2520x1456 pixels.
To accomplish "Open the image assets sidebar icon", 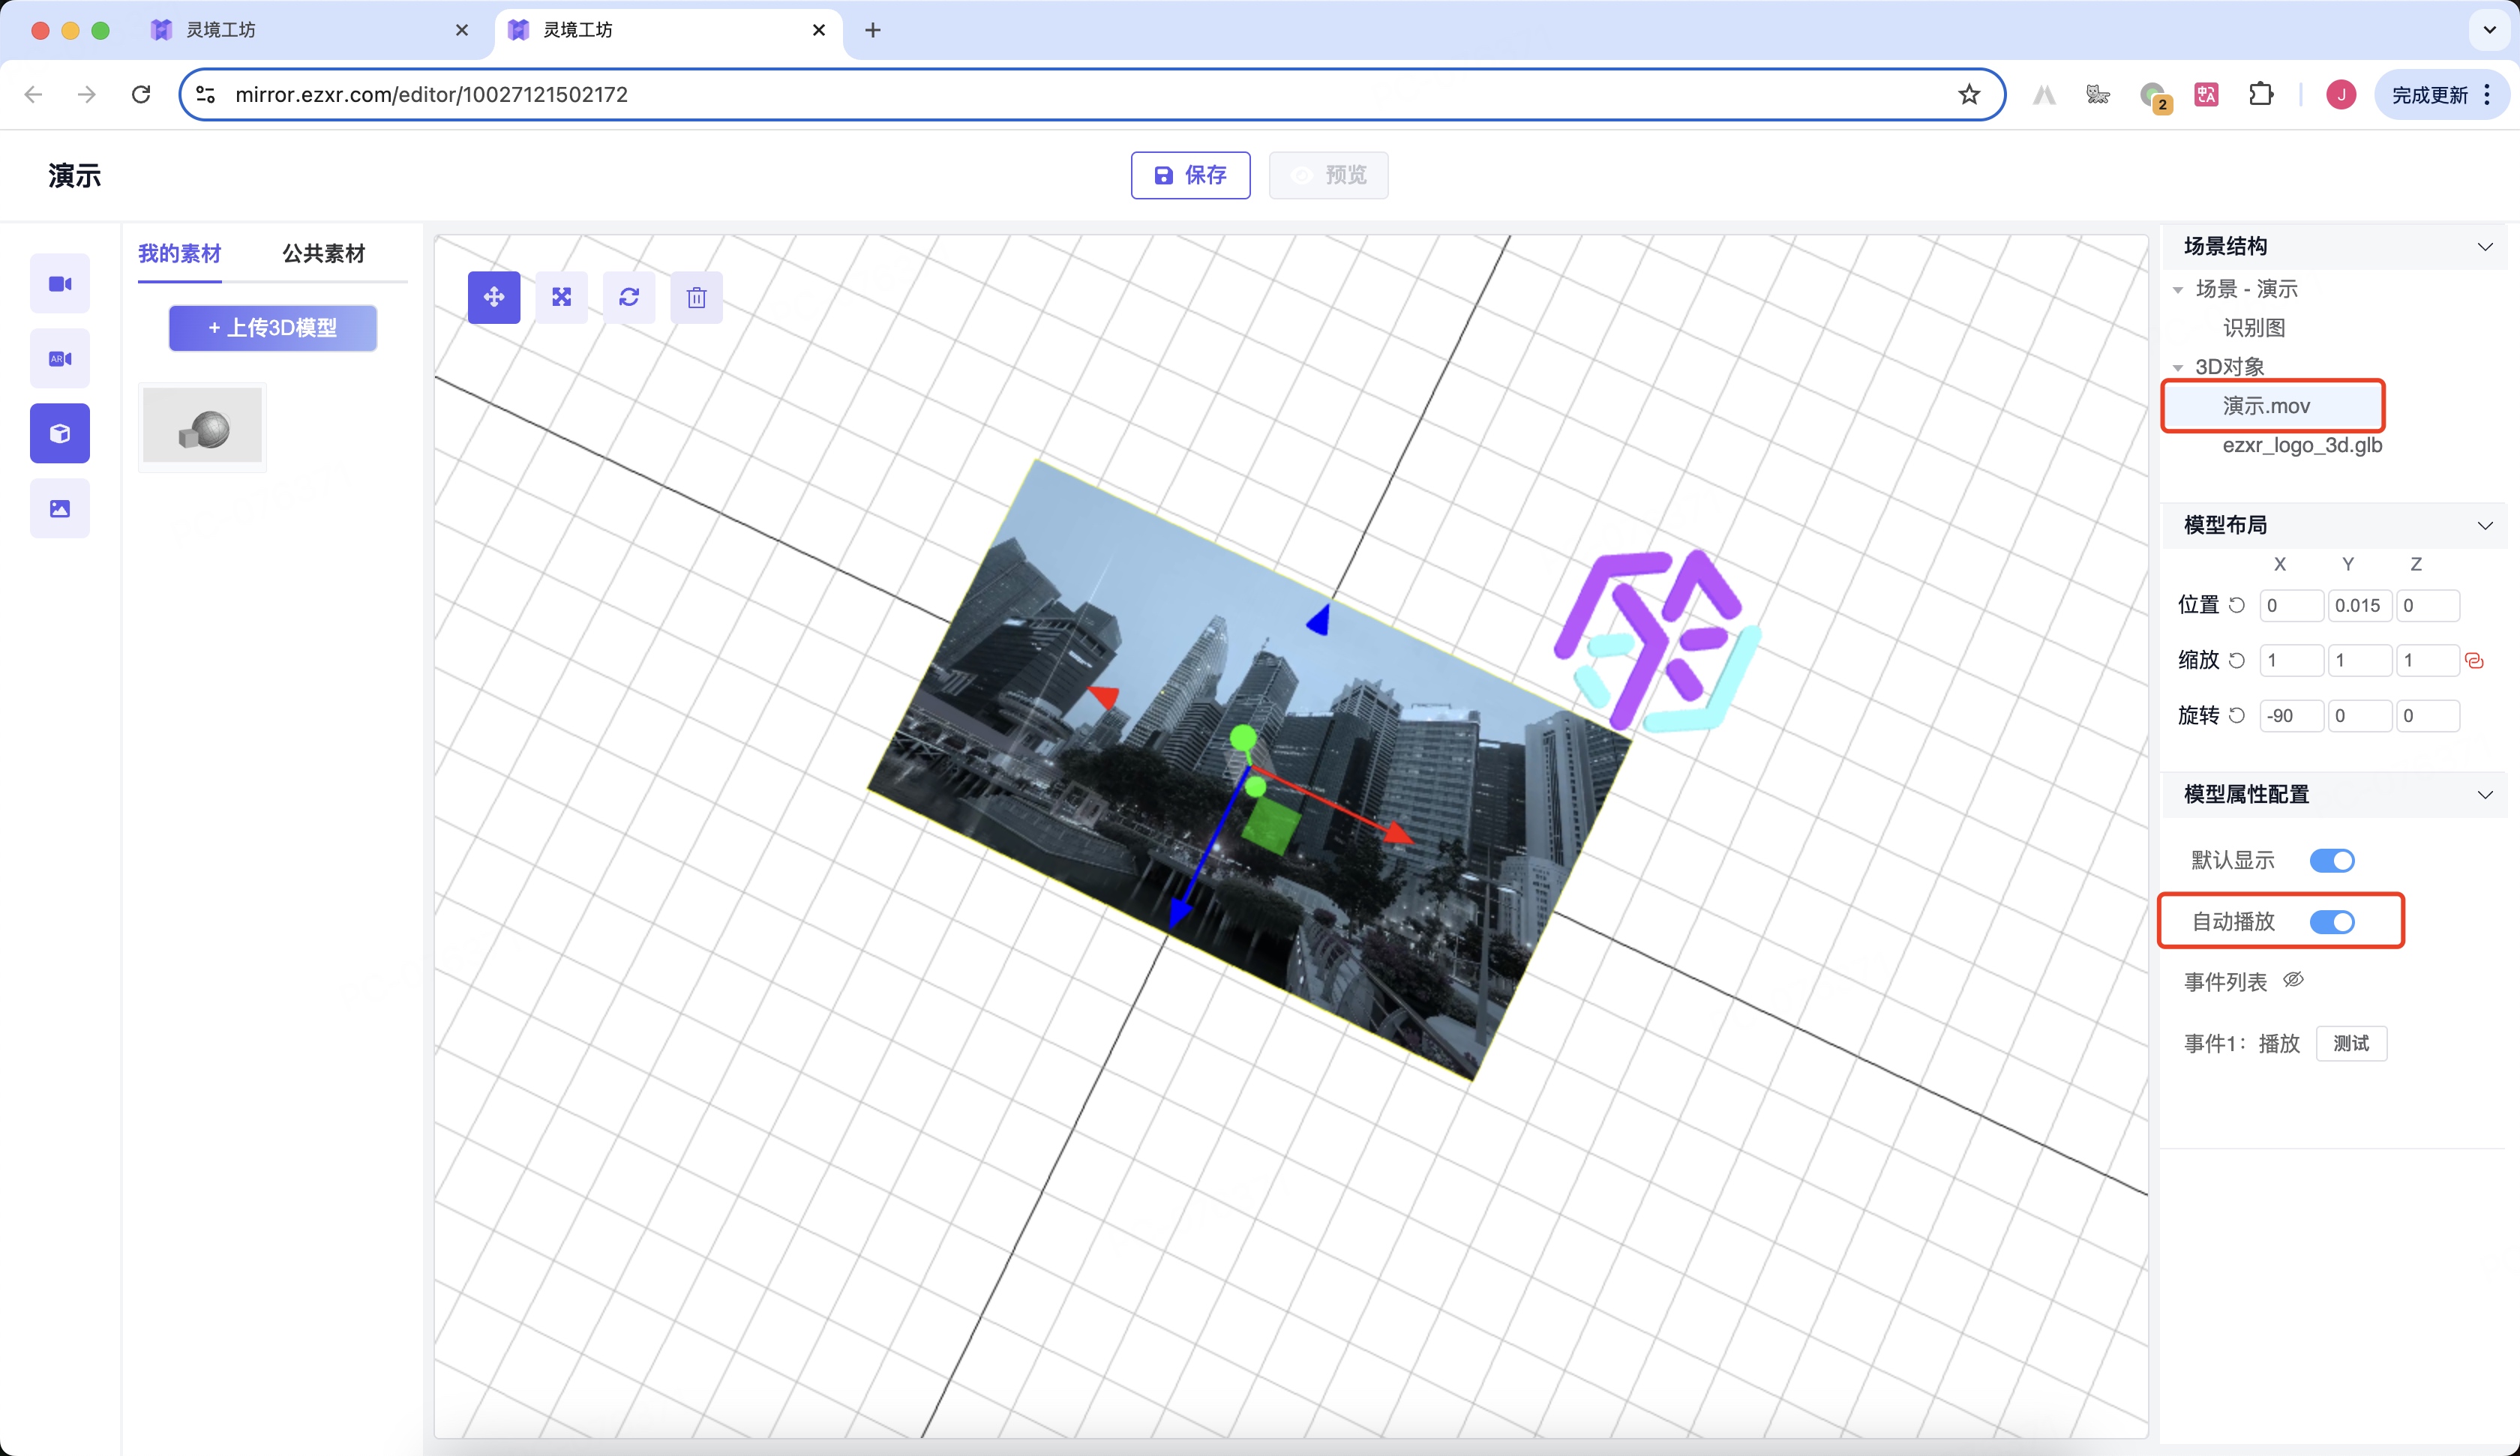I will click(x=60, y=509).
